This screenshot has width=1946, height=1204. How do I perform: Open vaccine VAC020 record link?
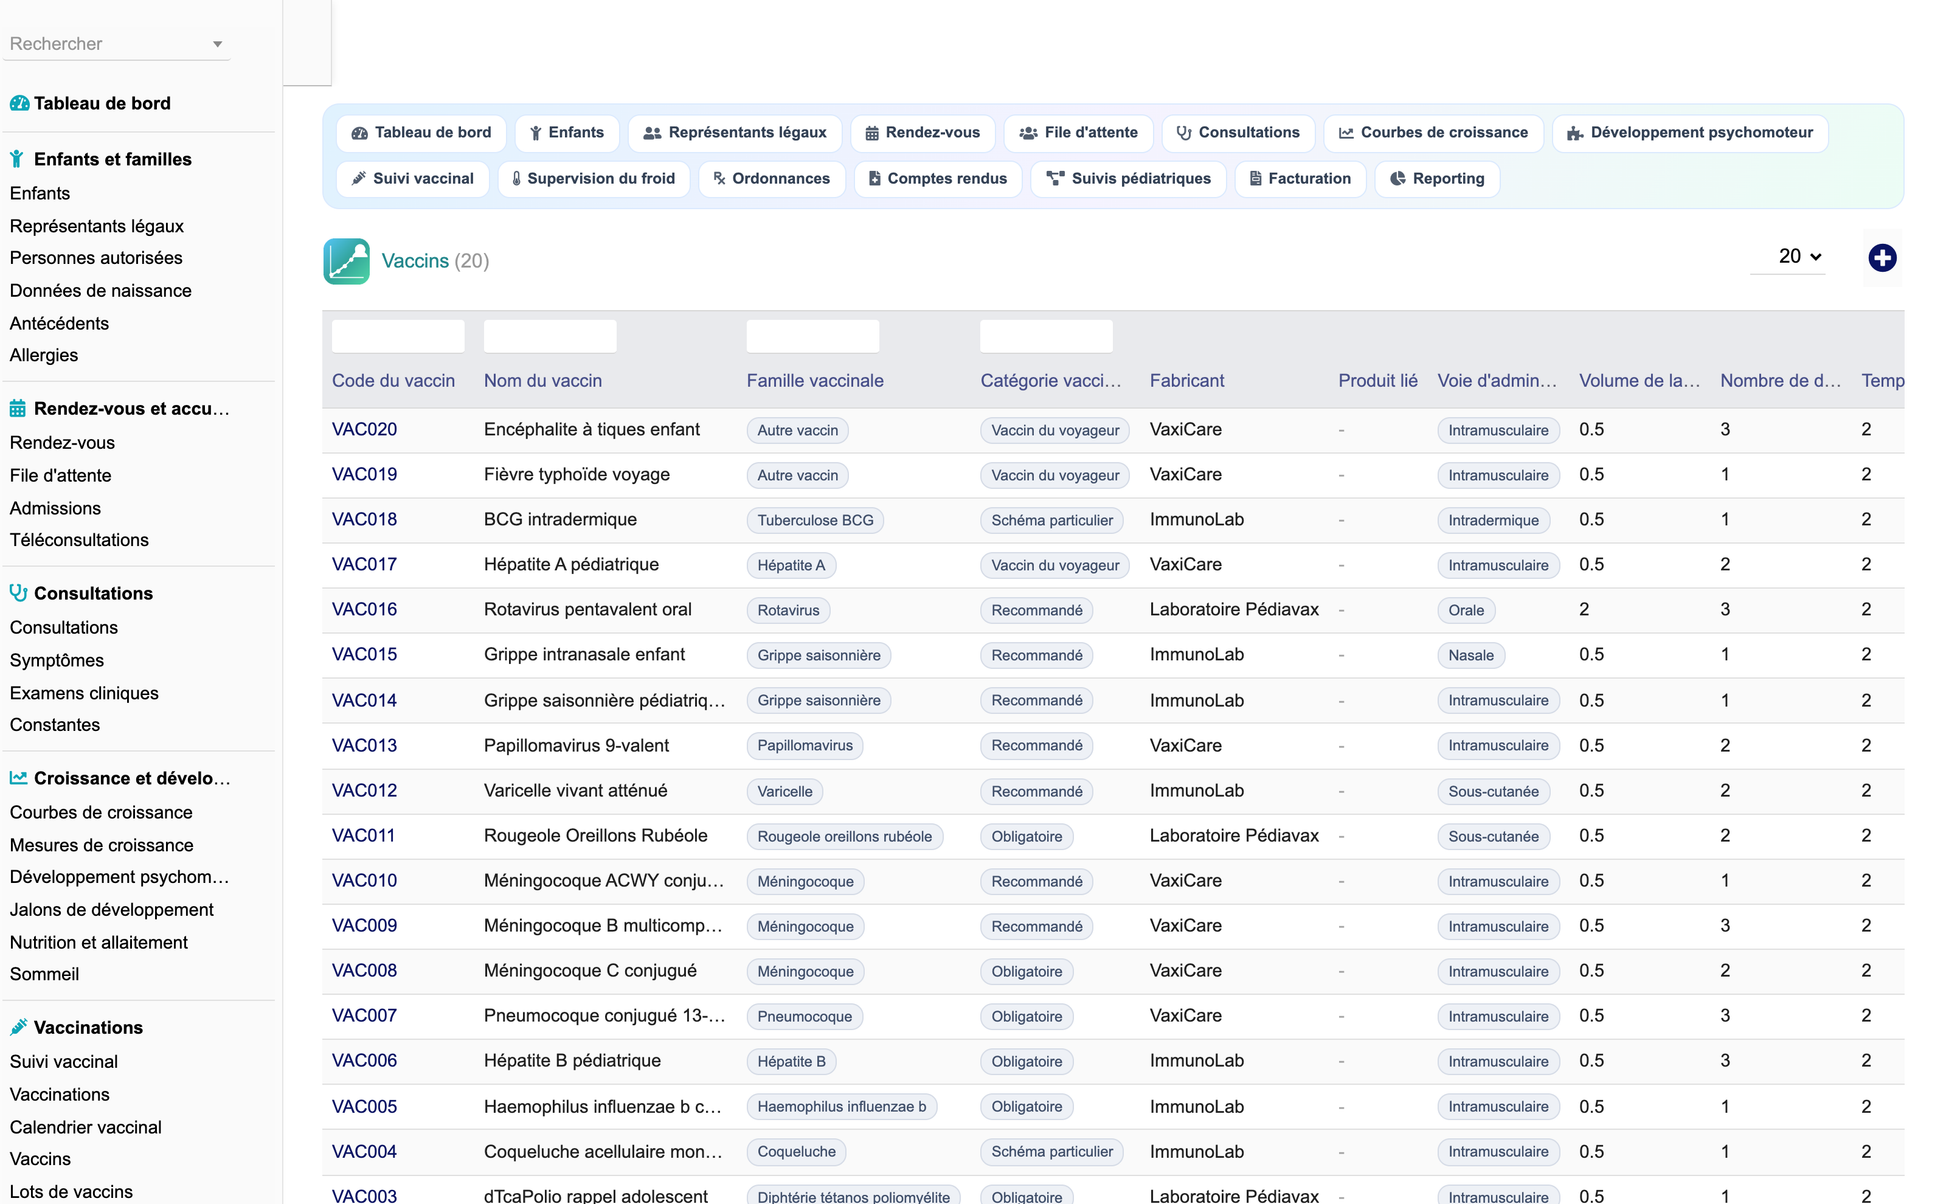pos(364,430)
